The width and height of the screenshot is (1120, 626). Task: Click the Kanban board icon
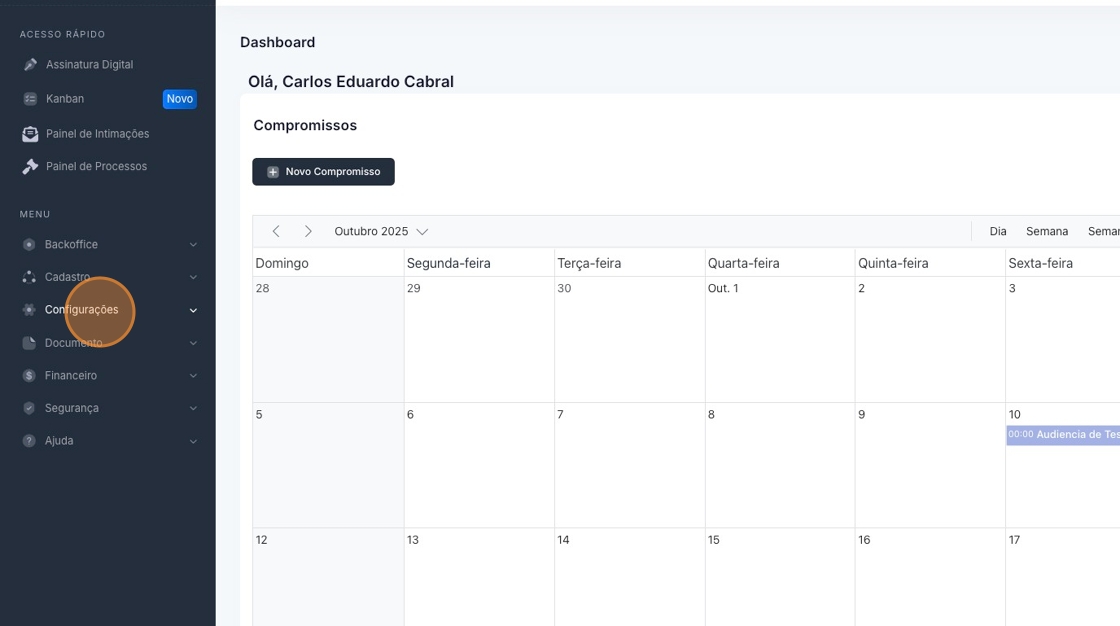click(x=30, y=99)
